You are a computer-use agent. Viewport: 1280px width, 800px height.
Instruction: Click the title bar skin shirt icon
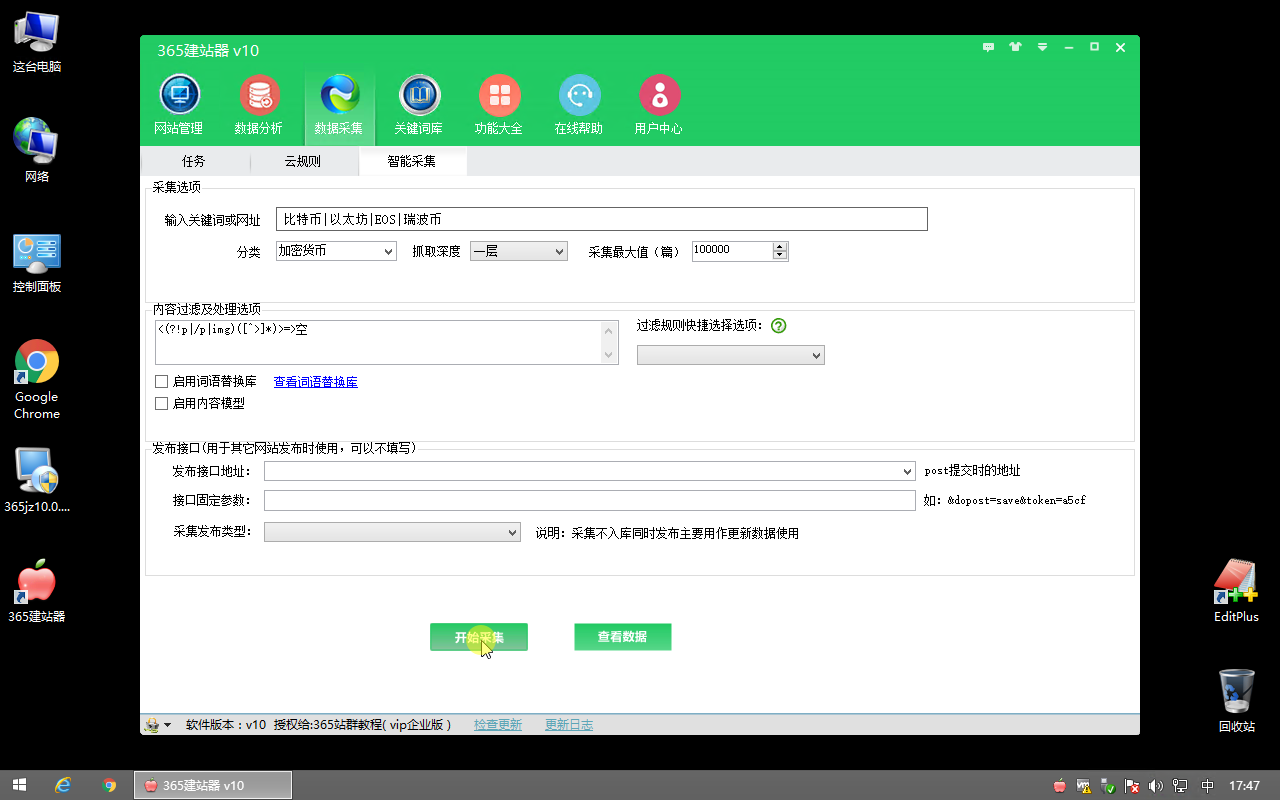1016,47
